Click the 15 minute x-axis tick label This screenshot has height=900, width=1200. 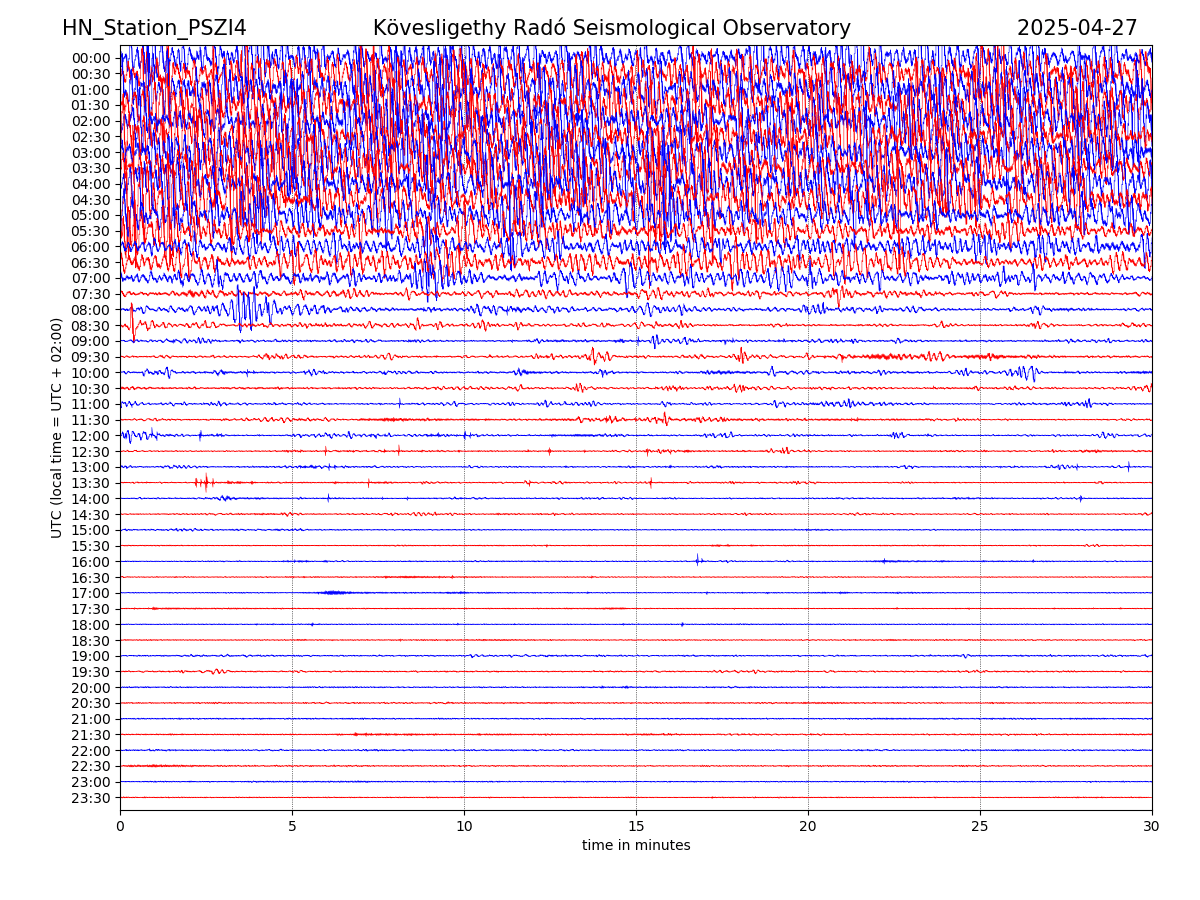tap(636, 827)
